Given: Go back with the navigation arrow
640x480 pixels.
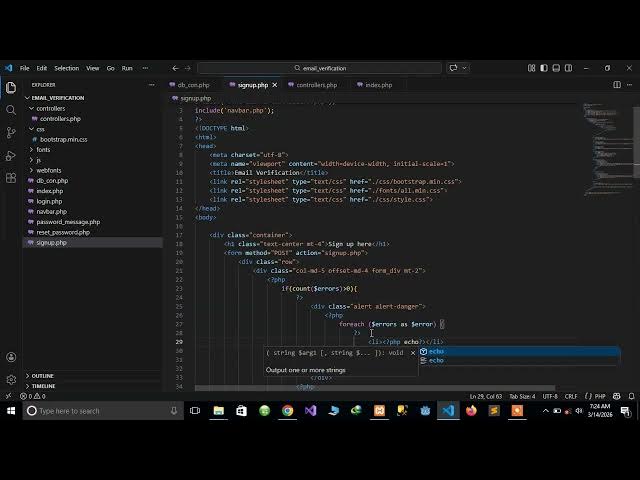Looking at the screenshot, I should [x=175, y=68].
